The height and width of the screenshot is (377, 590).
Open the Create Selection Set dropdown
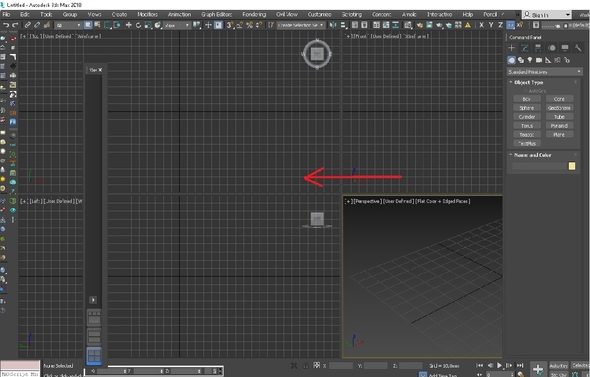coord(301,25)
